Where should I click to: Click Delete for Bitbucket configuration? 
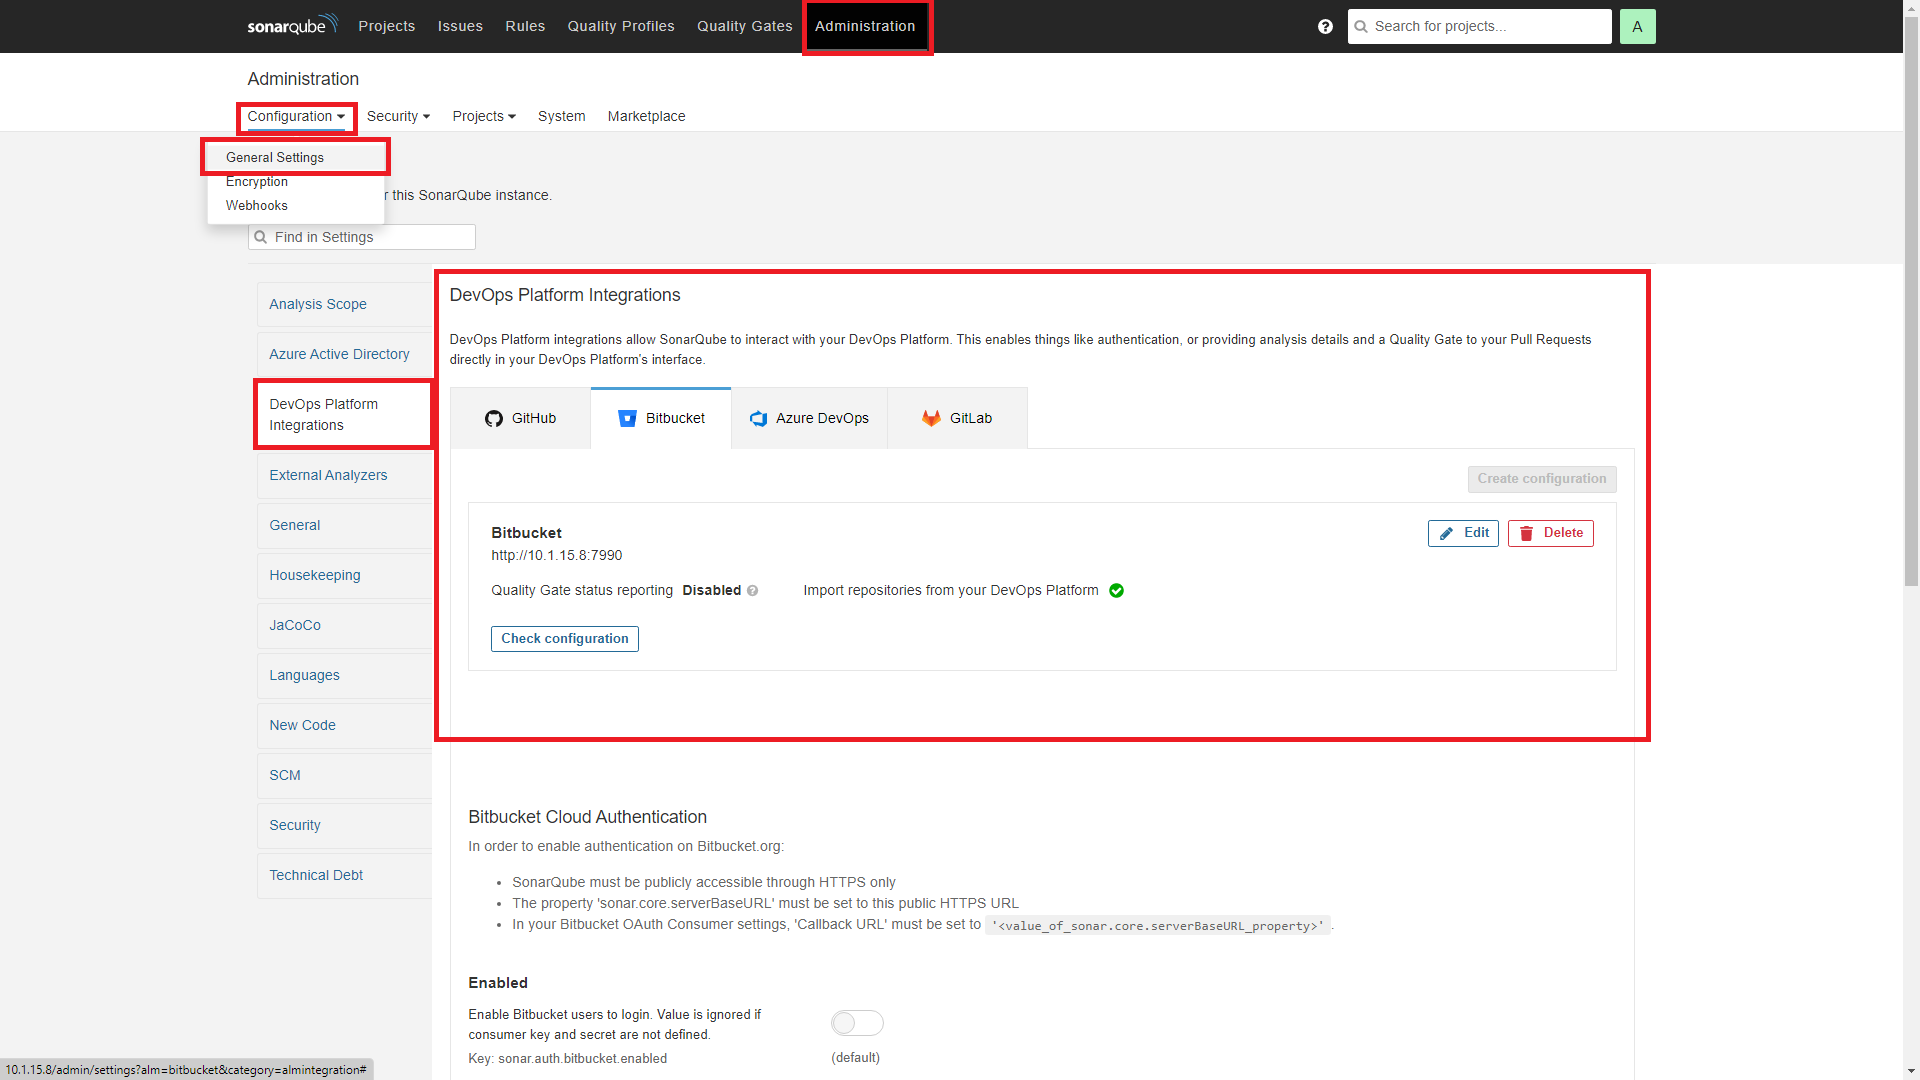1551,534
